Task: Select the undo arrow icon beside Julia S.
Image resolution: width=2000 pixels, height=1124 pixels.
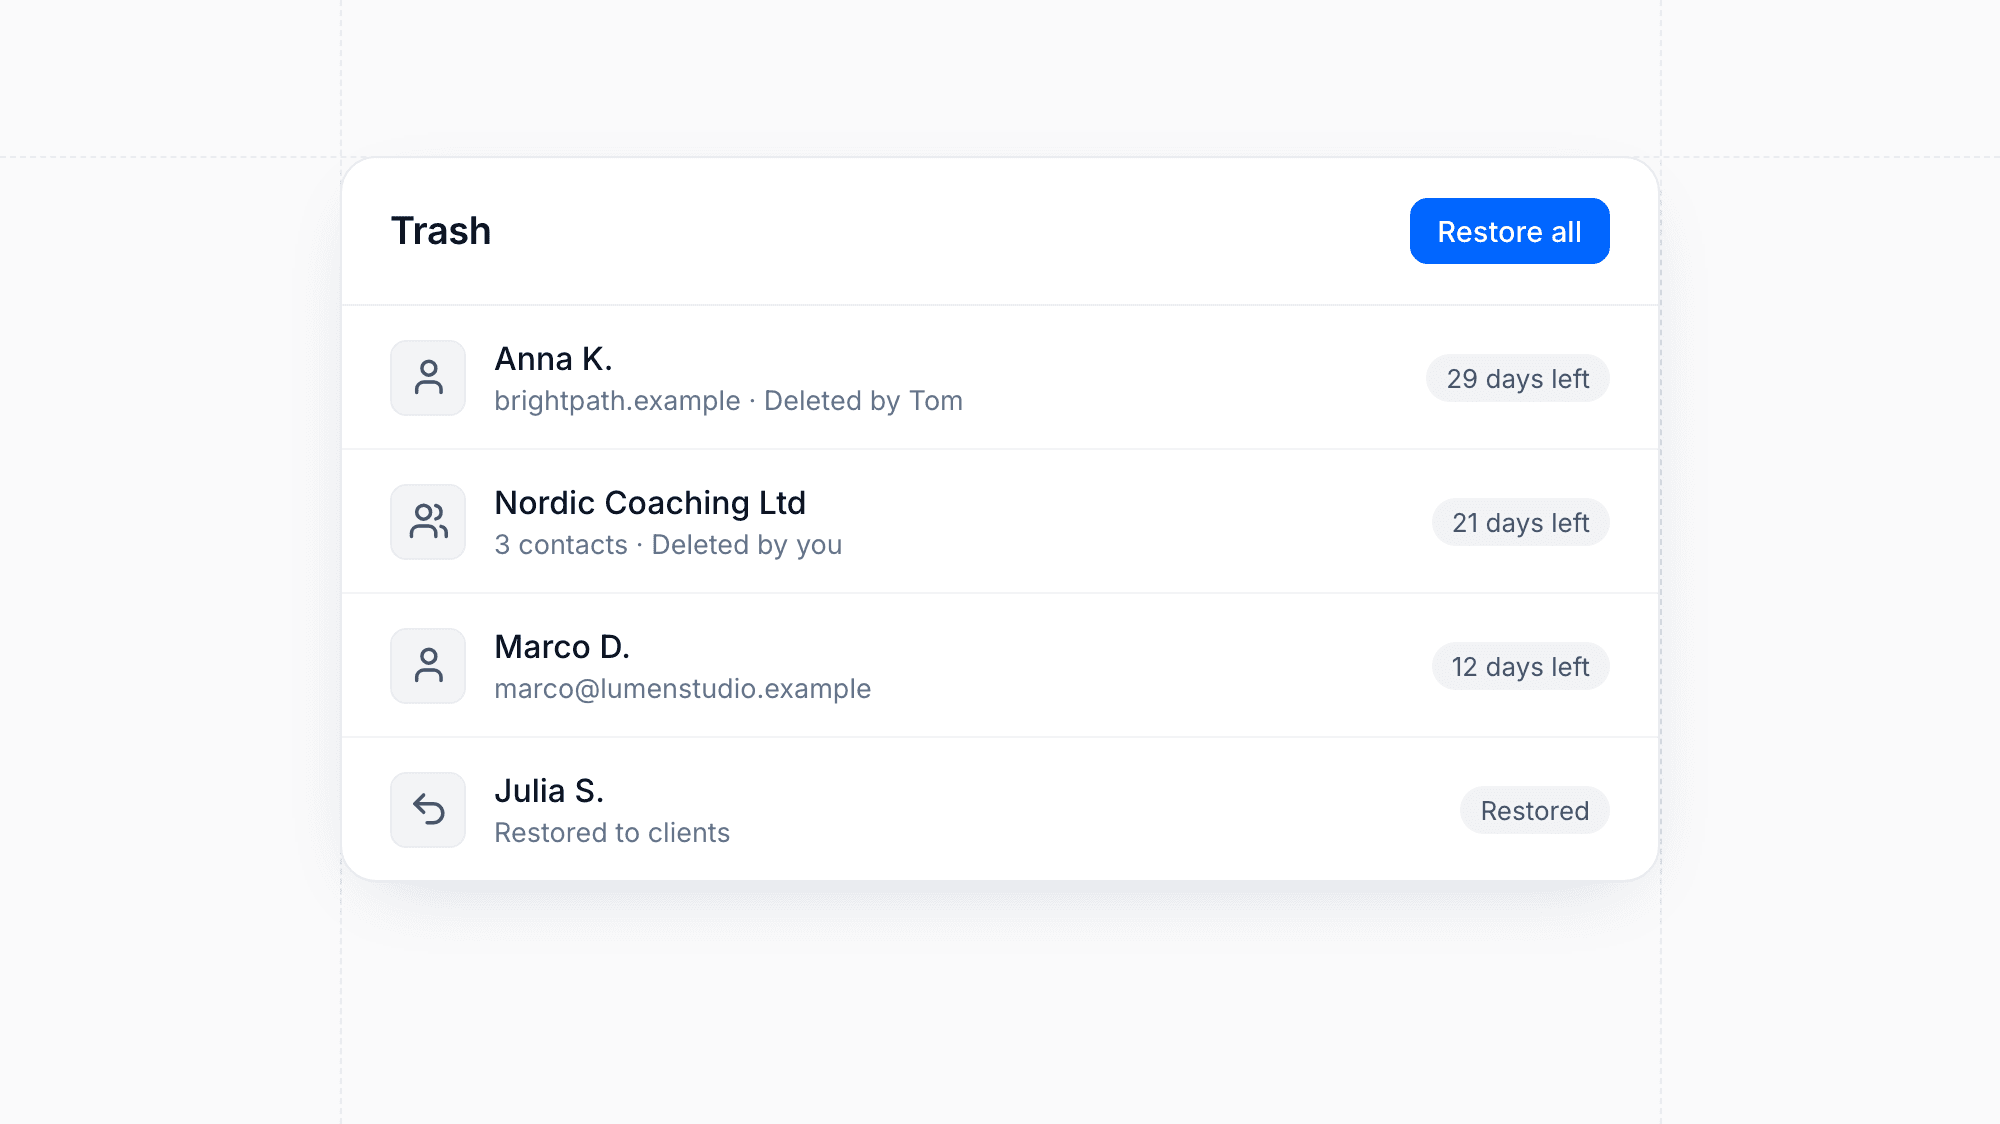Action: 428,810
